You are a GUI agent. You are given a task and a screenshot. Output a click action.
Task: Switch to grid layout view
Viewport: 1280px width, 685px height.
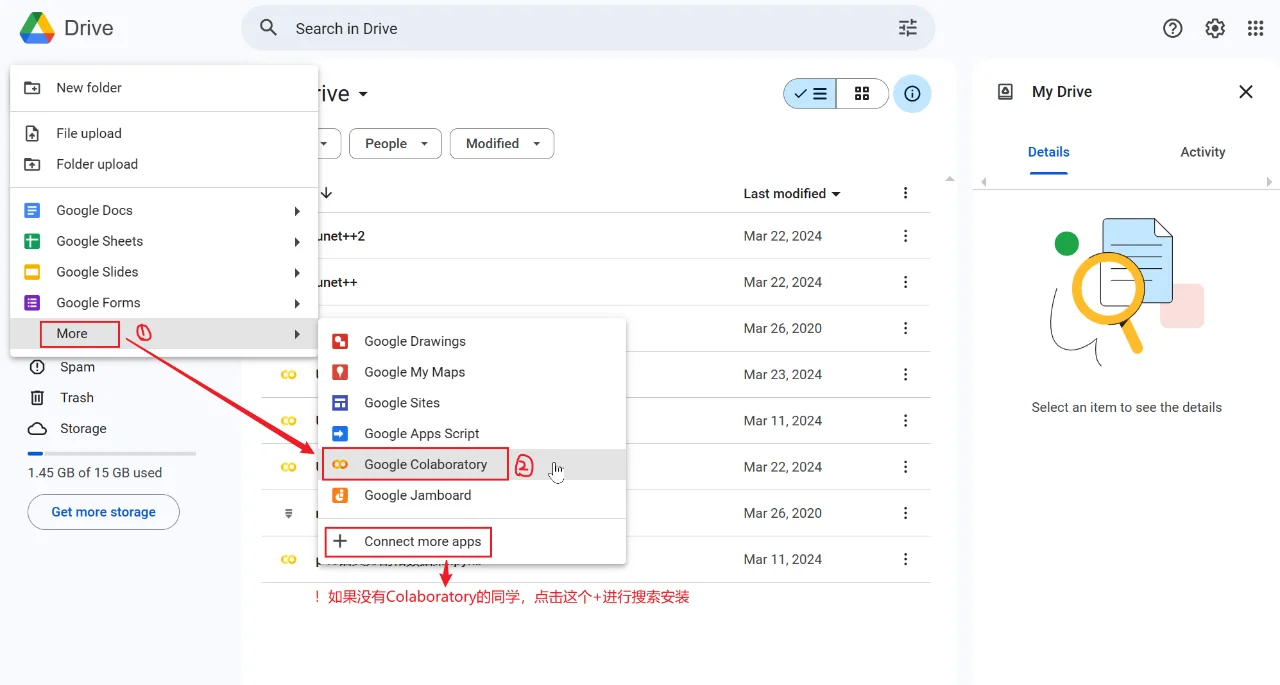point(862,94)
